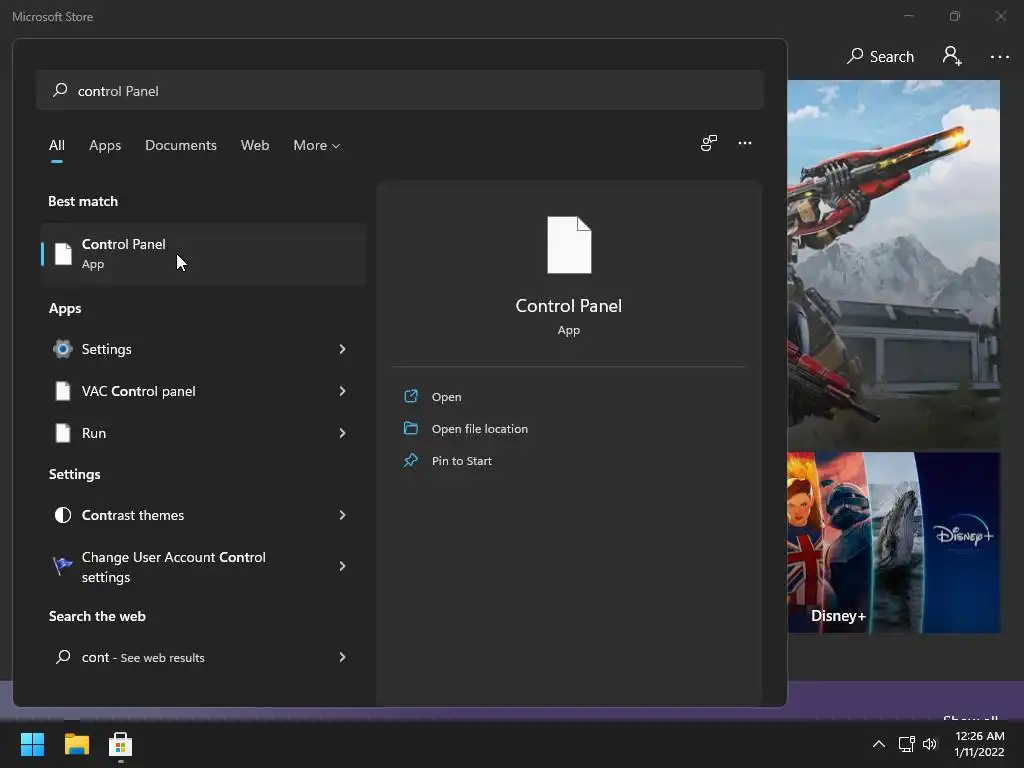Open the Disney+ tile in Microsoft Store
This screenshot has height=768, width=1024.
click(x=893, y=543)
